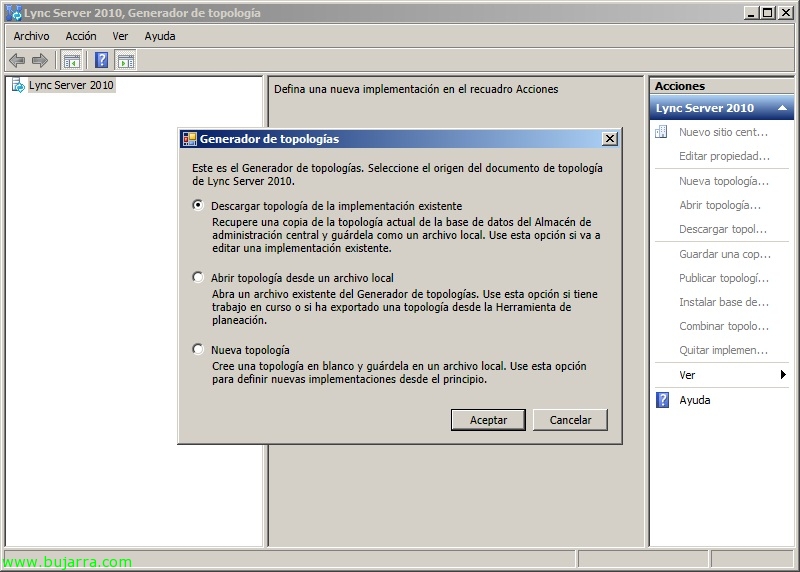Click the Ver item in Acciones pane
Screen dimensions: 800x572
(x=687, y=375)
